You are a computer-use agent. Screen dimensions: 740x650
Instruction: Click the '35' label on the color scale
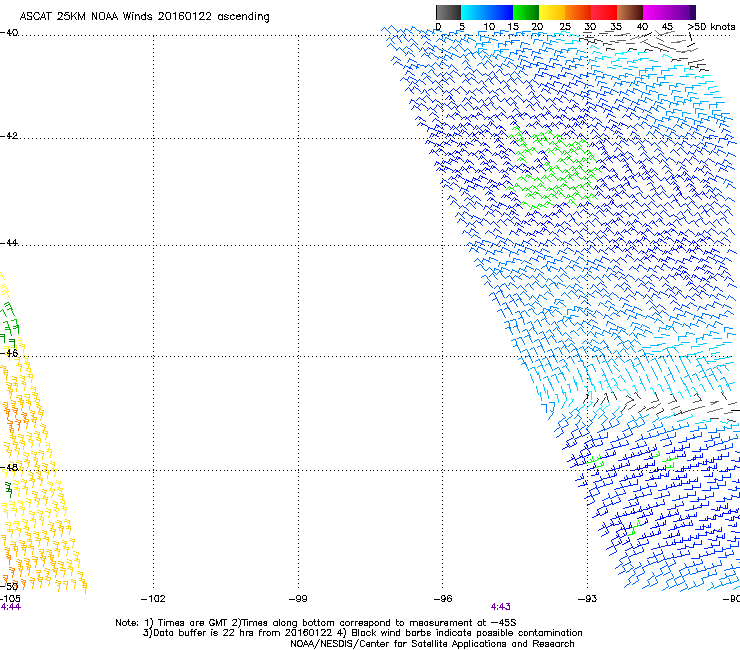pyautogui.click(x=616, y=27)
